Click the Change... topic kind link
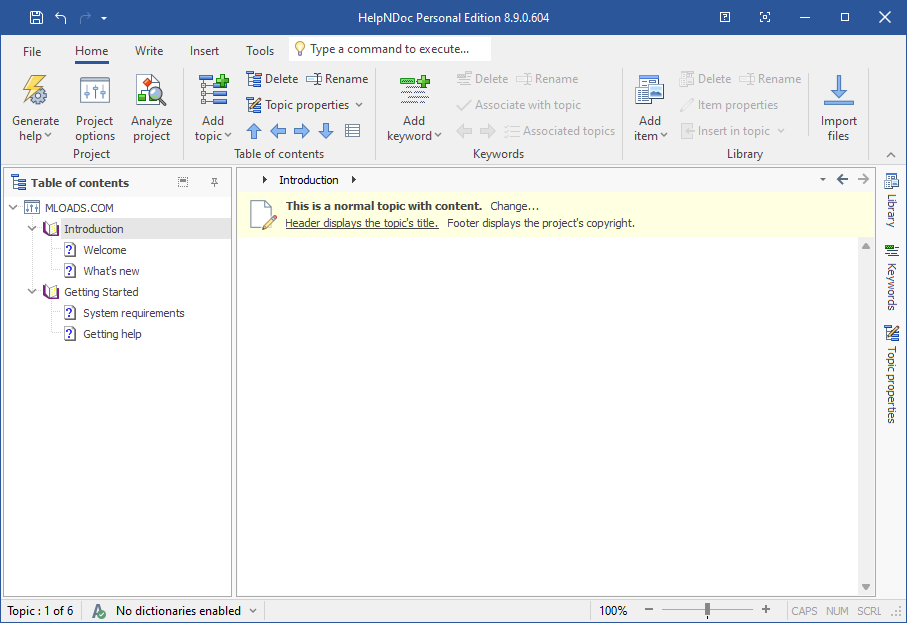907x623 pixels. (x=514, y=206)
